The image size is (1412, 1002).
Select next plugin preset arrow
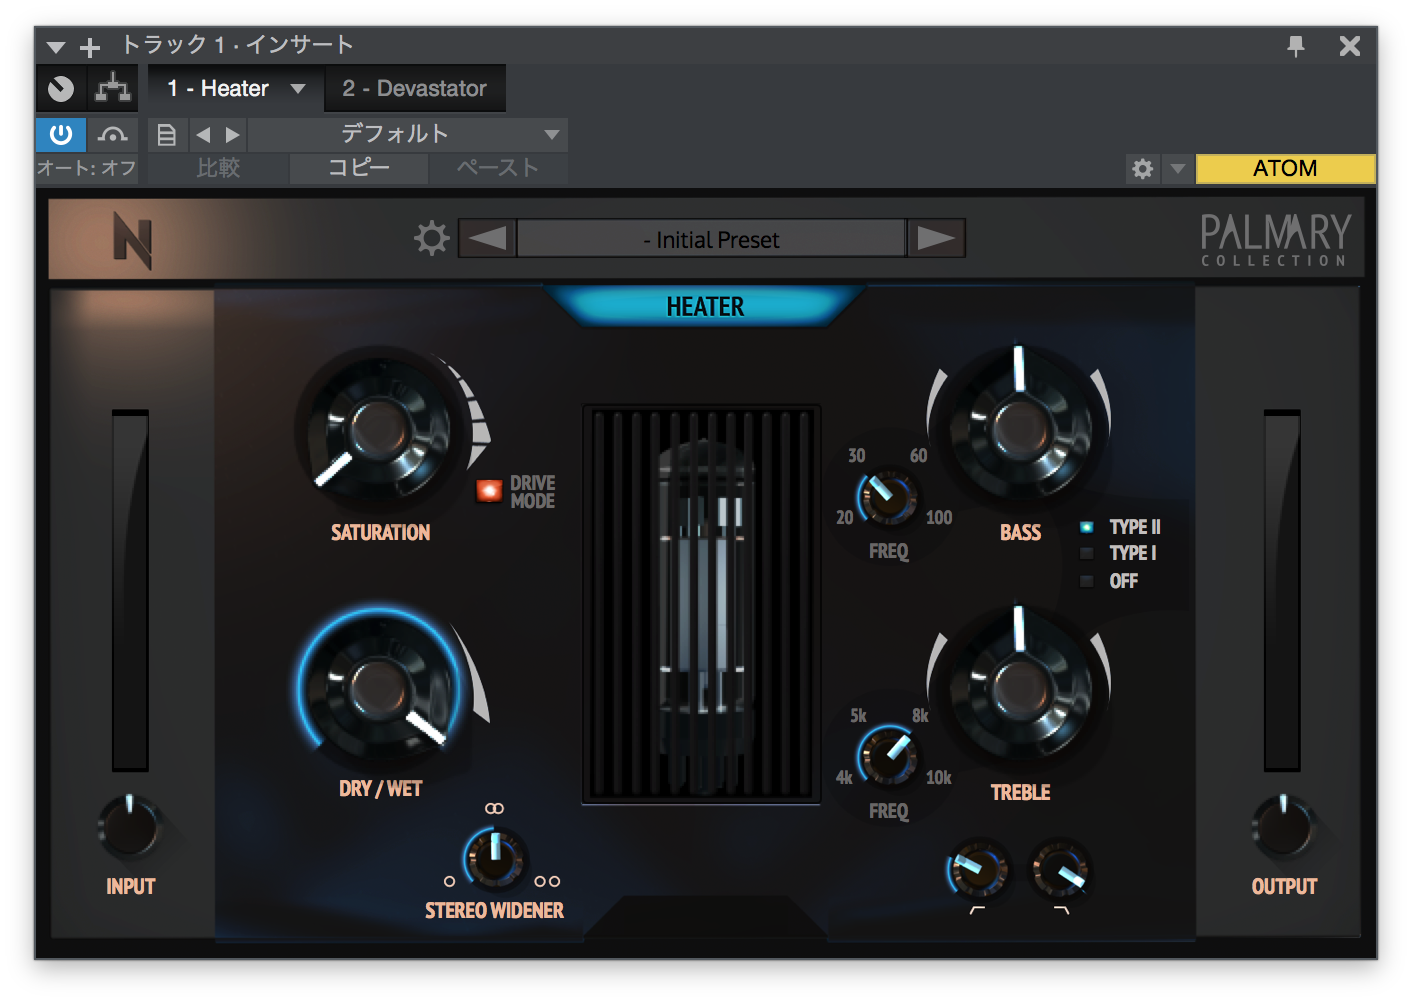[x=936, y=239]
